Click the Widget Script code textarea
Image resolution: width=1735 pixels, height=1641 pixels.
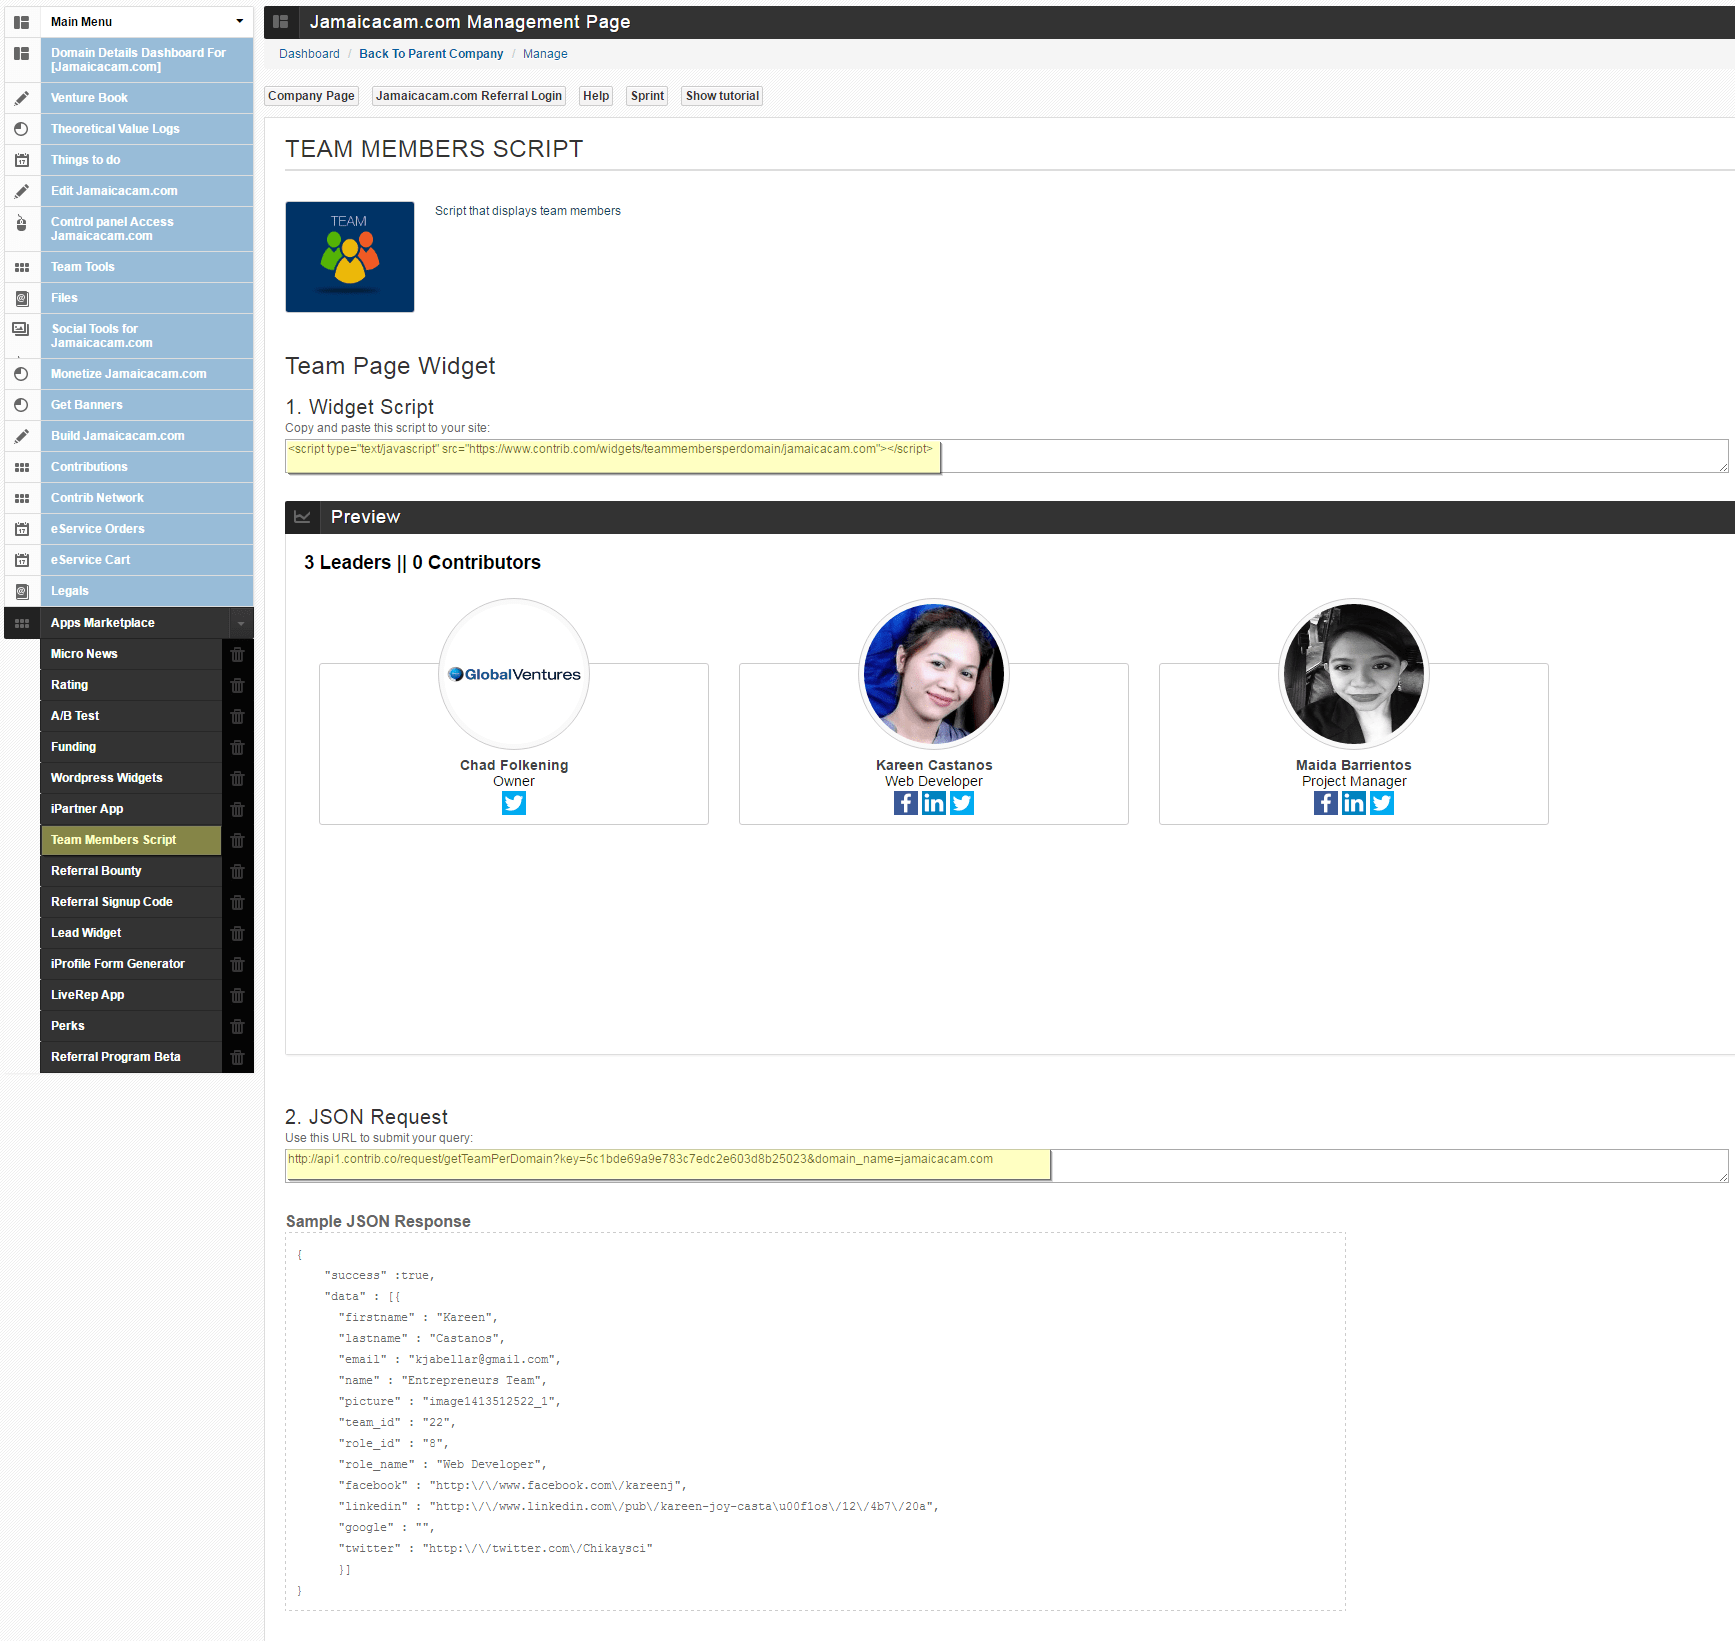click(1006, 456)
